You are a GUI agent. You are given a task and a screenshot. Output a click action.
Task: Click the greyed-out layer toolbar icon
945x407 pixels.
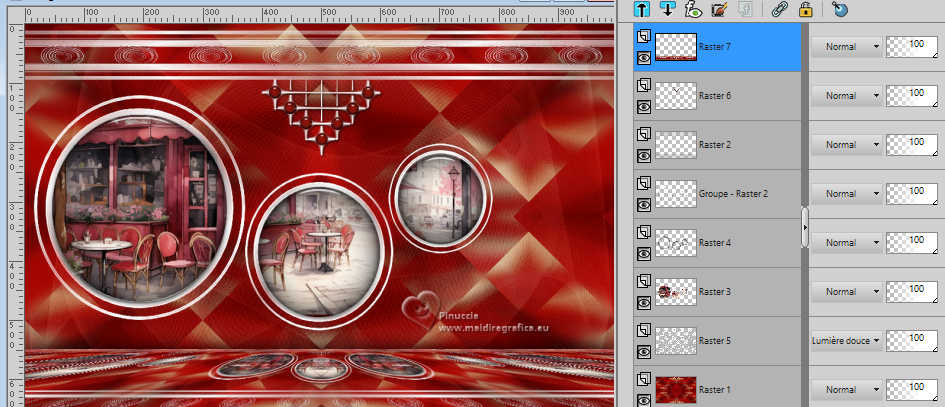coord(745,8)
